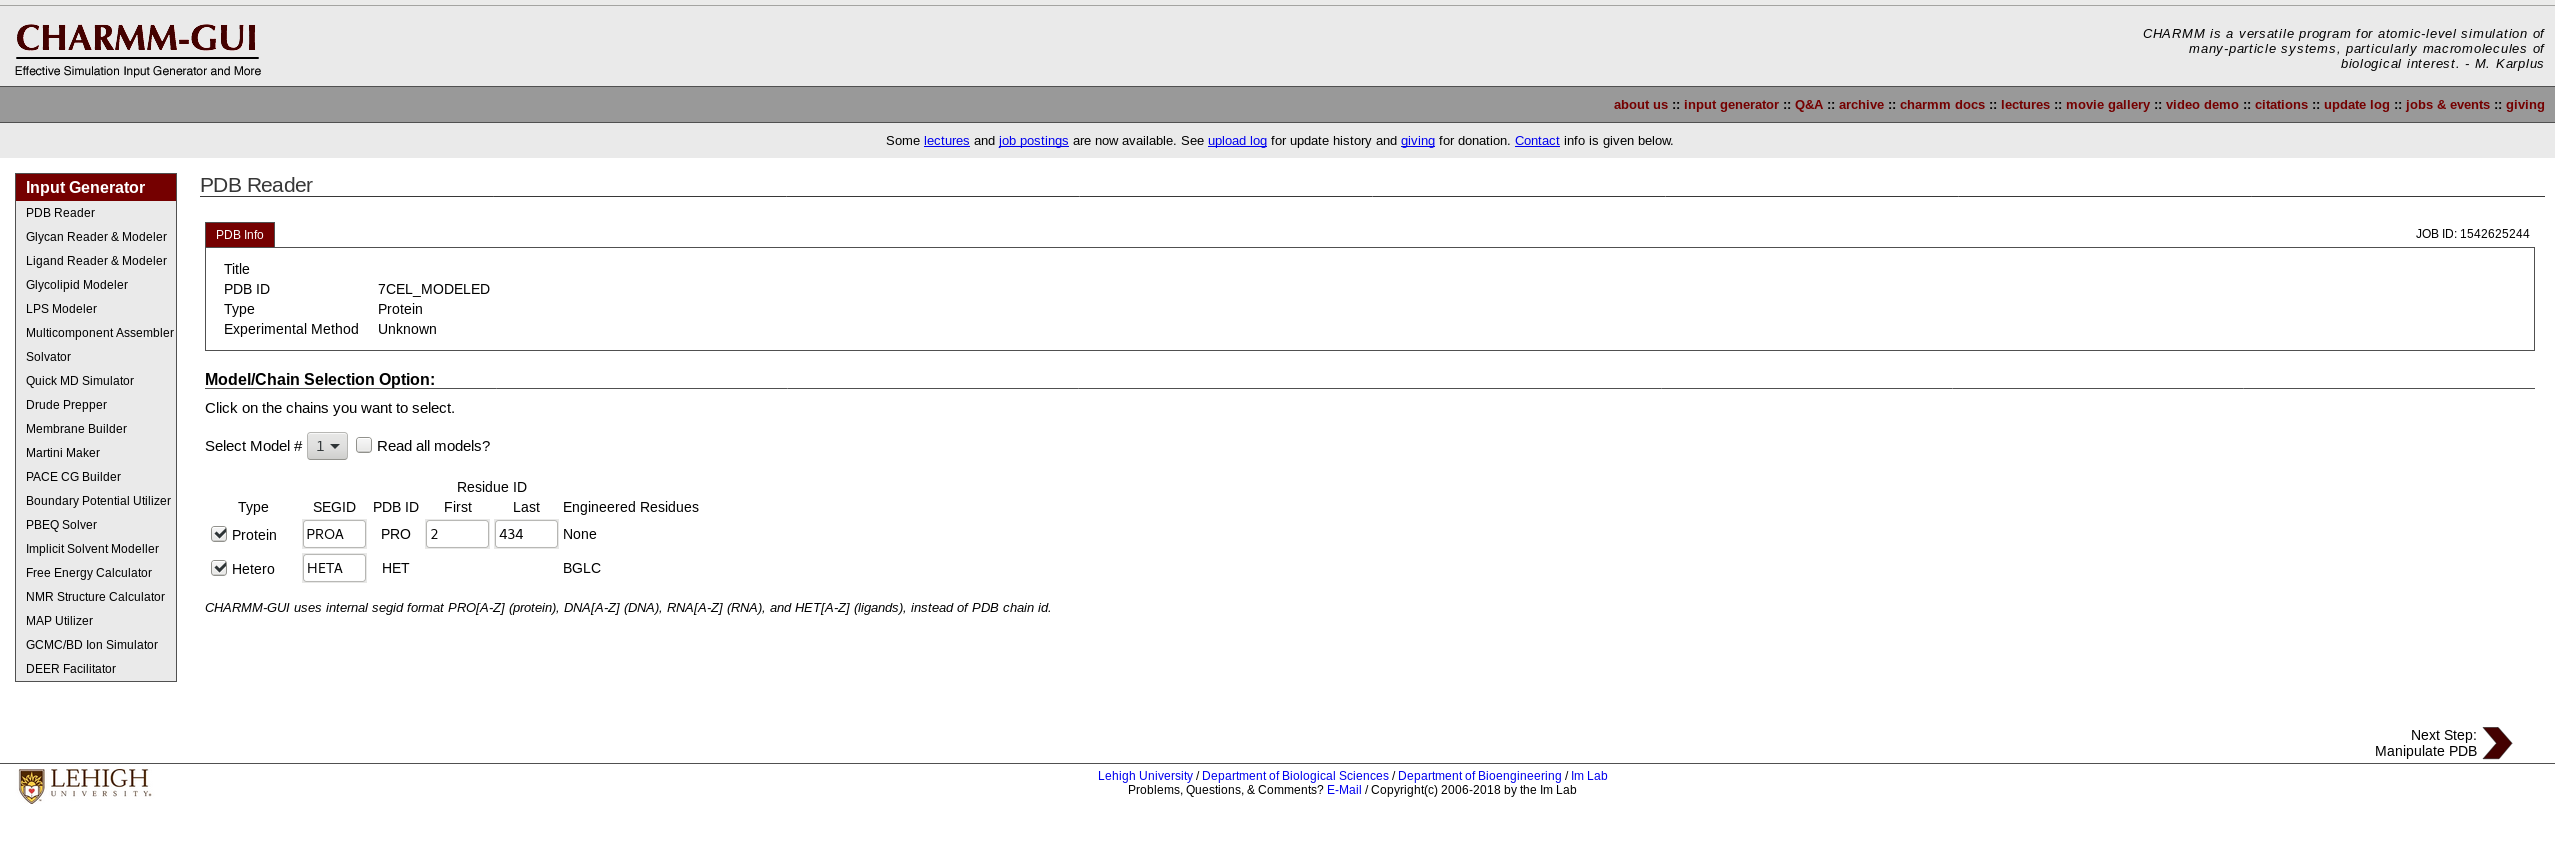
Task: Click the Next Step arrow icon
Action: click(2497, 743)
